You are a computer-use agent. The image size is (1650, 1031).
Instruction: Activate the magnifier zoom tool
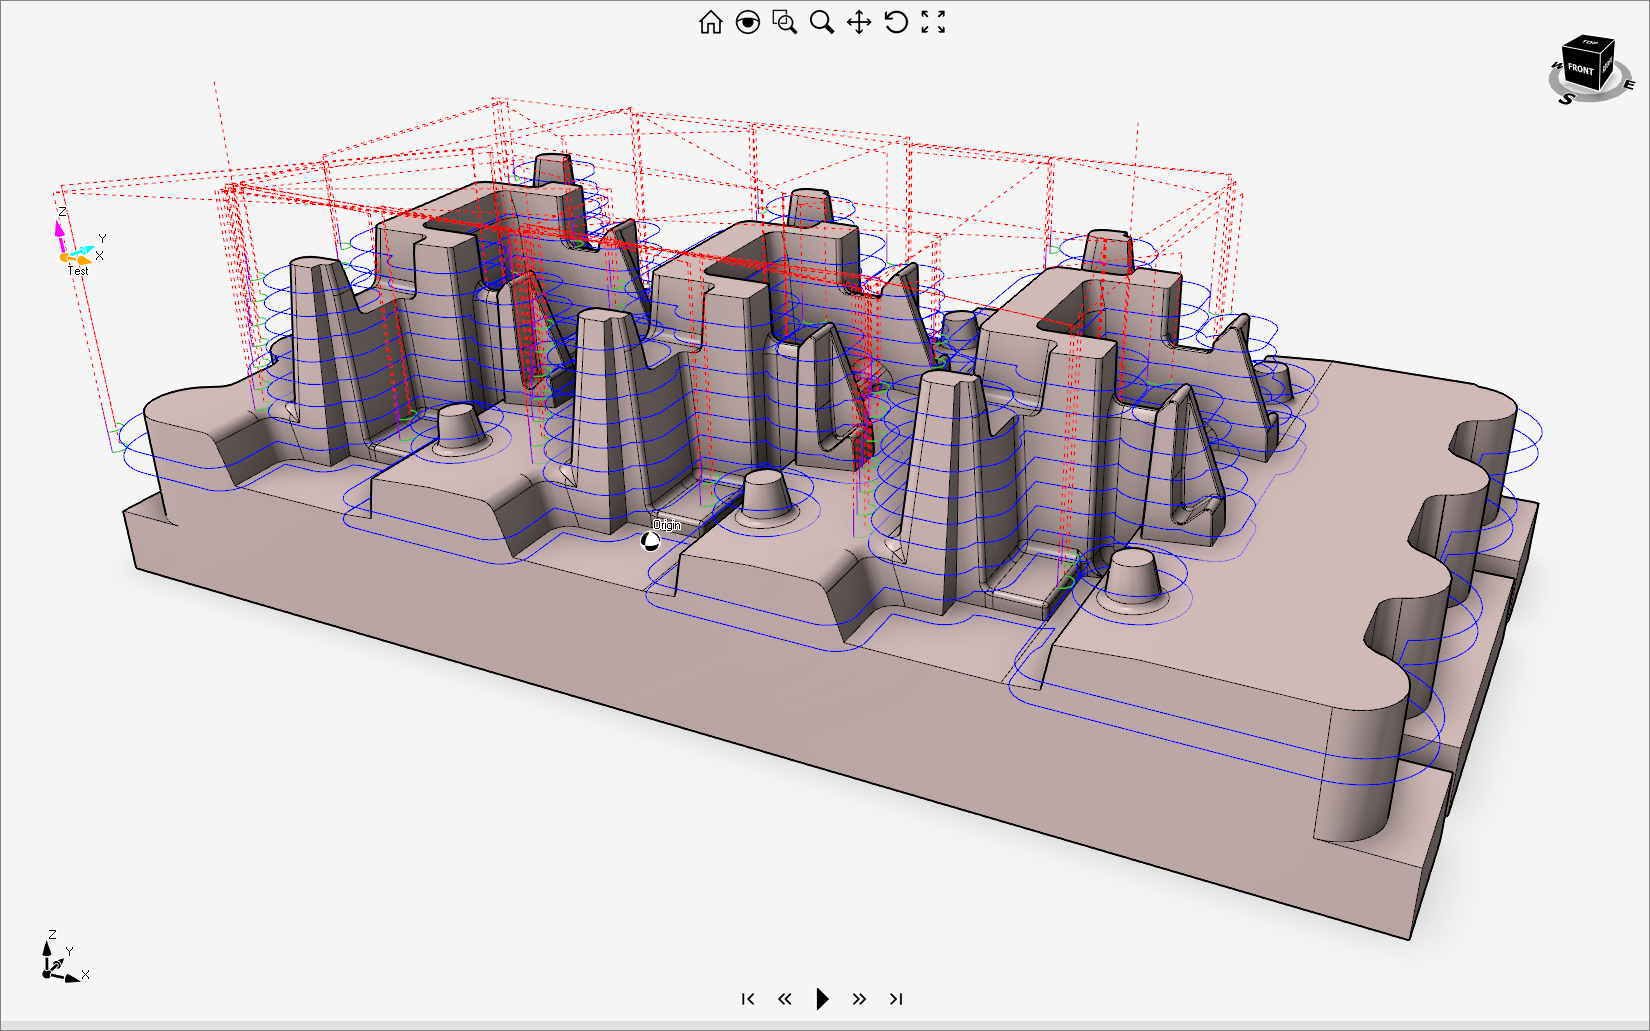click(822, 22)
